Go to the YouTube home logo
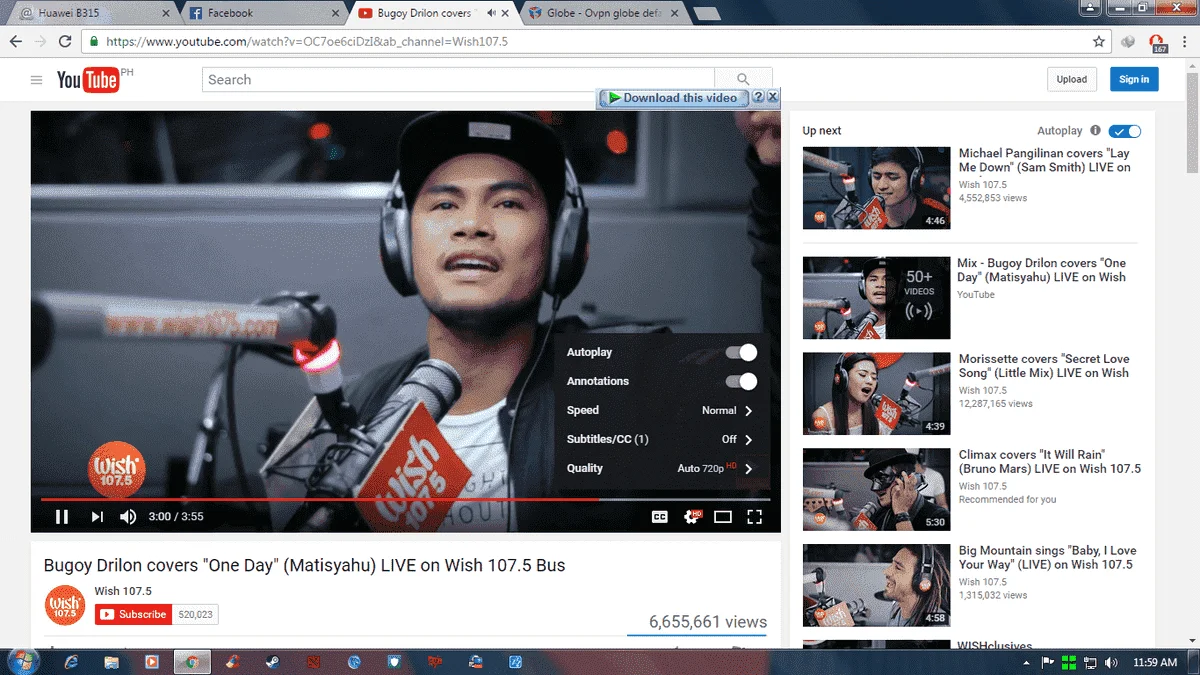This screenshot has height=675, width=1200. 88,80
